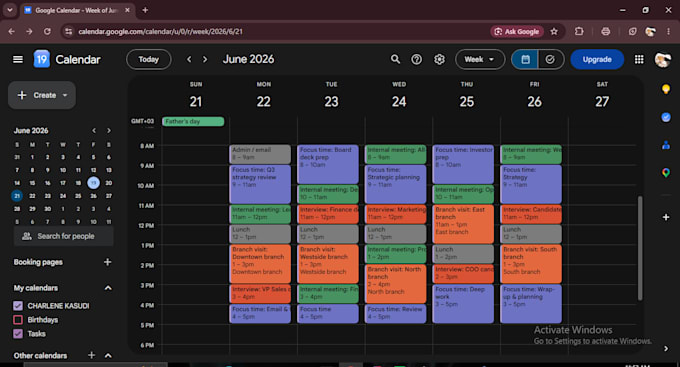
Task: Open the Support question mark icon
Action: pyautogui.click(x=416, y=59)
